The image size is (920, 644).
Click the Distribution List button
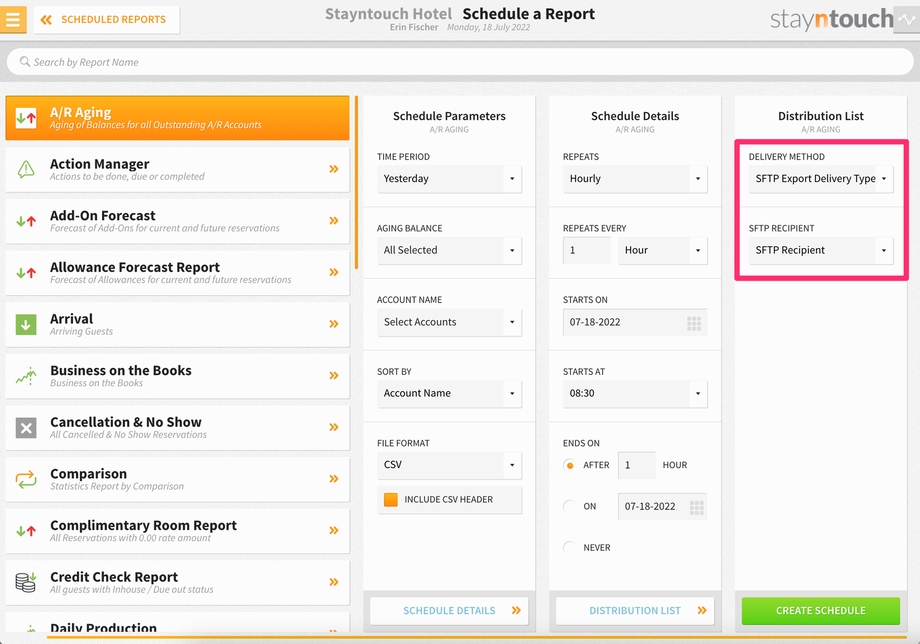(x=635, y=611)
